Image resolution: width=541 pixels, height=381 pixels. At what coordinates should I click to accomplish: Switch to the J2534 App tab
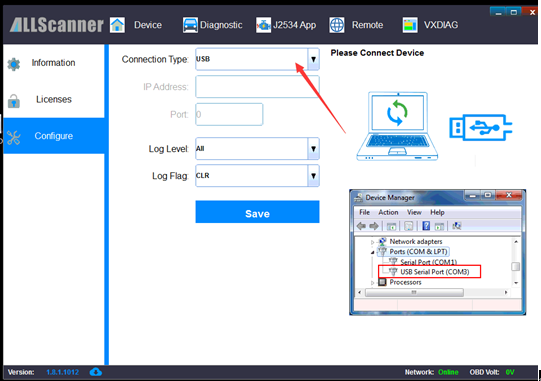coord(294,25)
